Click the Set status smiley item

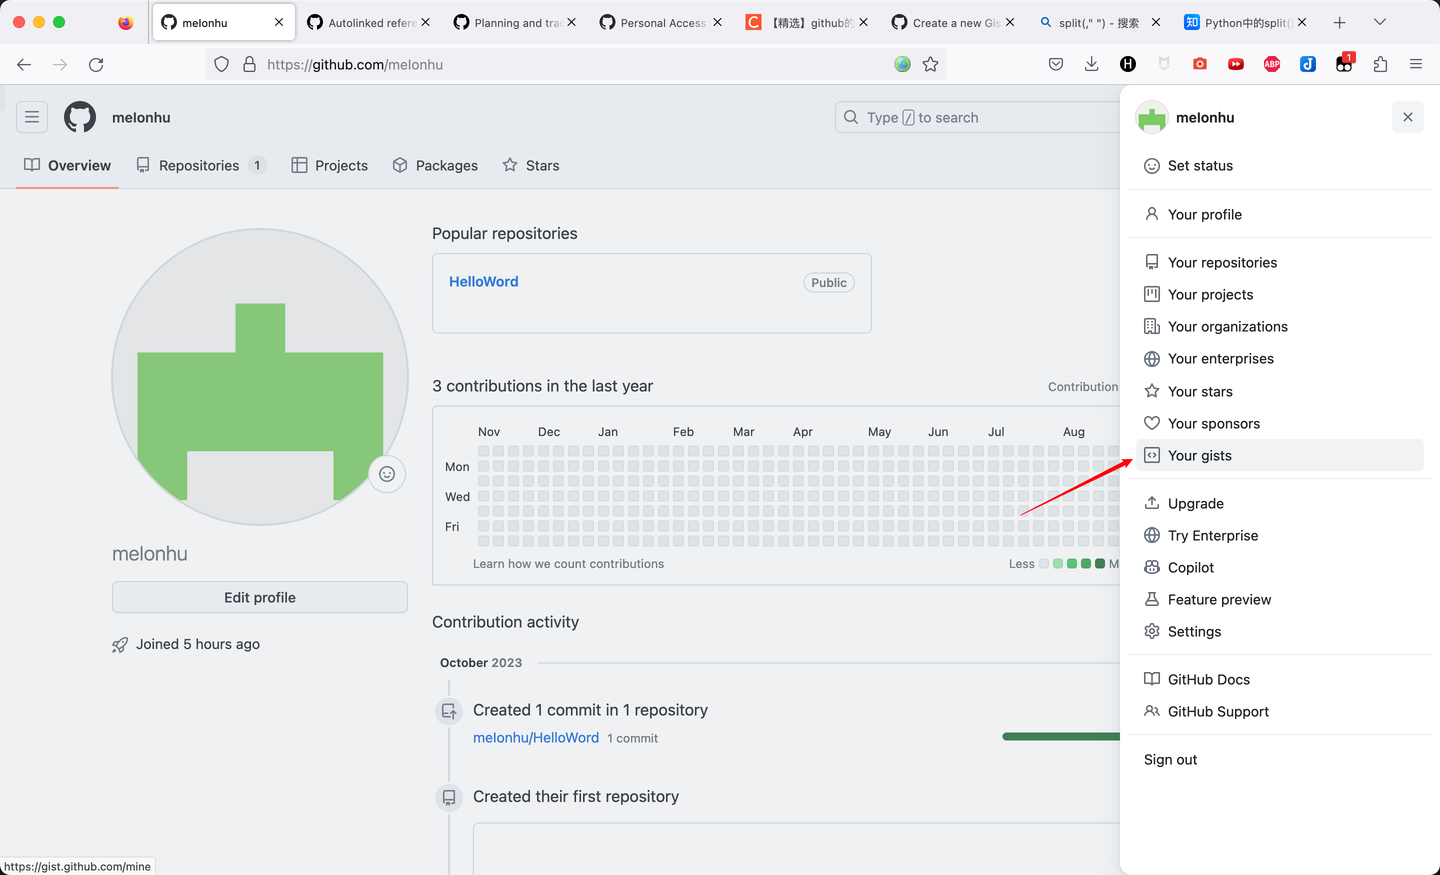tap(1280, 166)
